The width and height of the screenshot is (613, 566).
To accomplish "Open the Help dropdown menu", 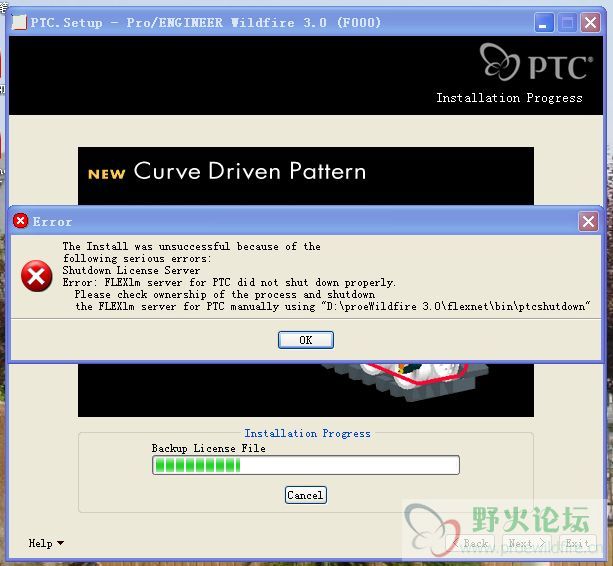I will pos(46,543).
